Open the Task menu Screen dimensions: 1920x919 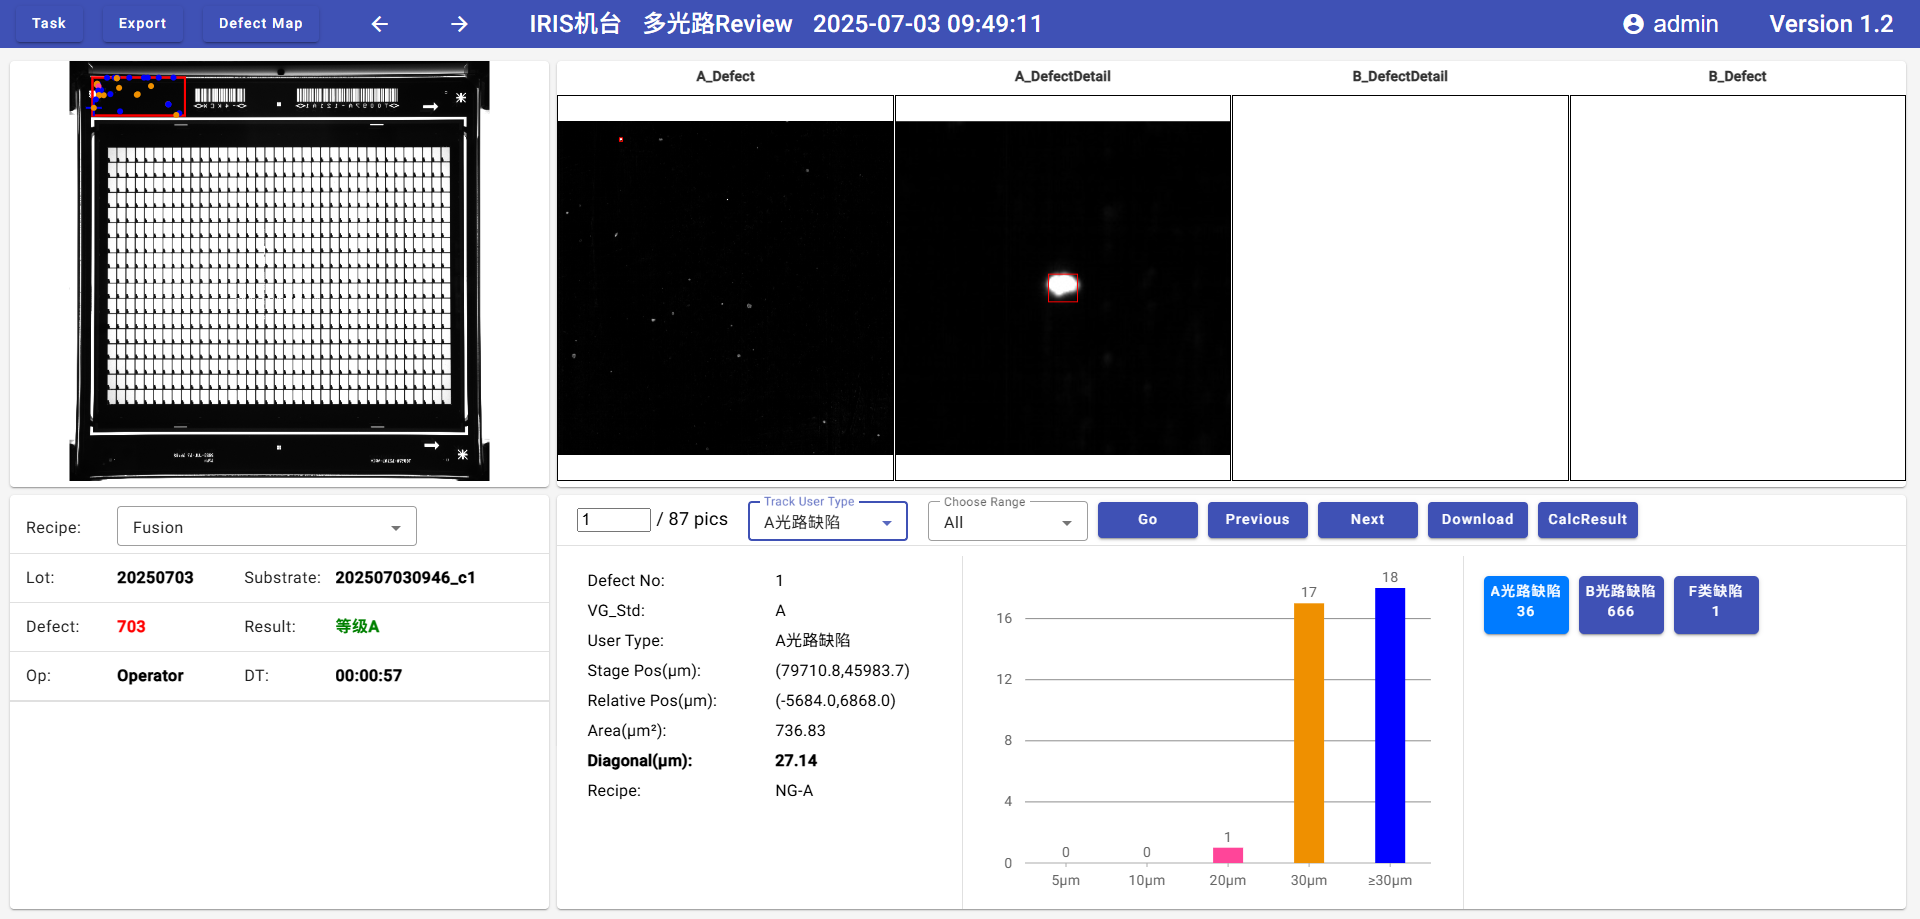49,24
